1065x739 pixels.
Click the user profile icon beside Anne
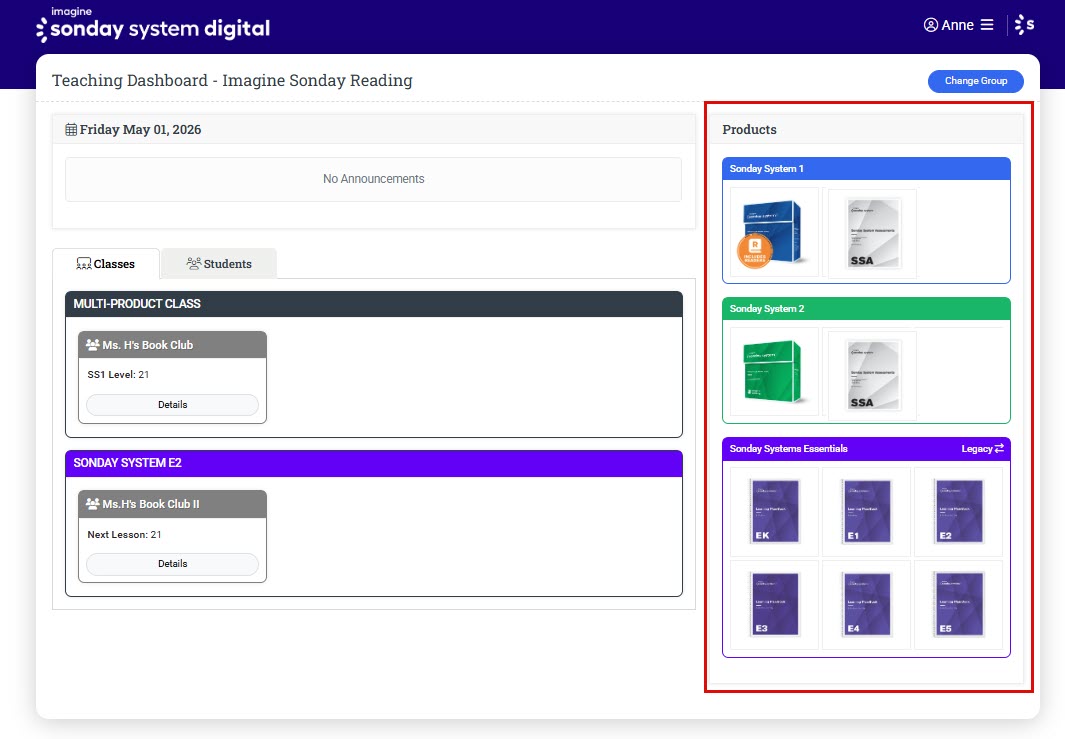931,25
